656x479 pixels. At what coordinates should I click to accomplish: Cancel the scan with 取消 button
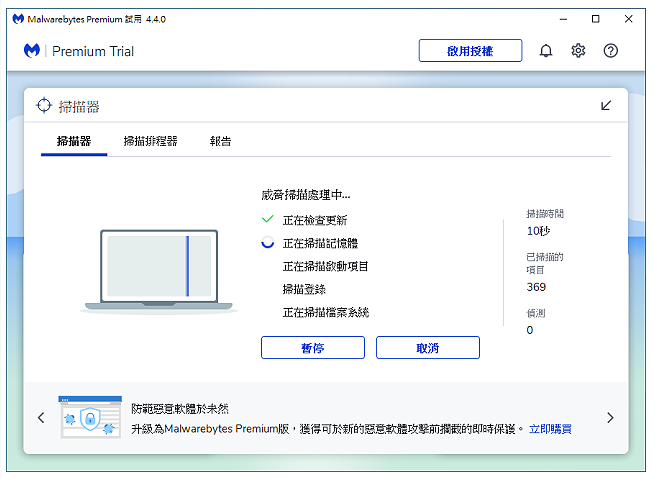coord(428,348)
